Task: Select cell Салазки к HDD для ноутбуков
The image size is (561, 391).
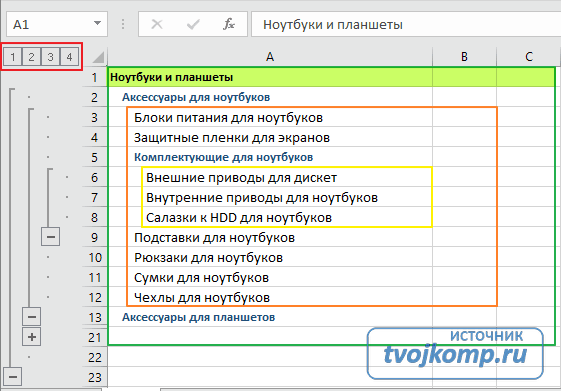Action: click(270, 217)
